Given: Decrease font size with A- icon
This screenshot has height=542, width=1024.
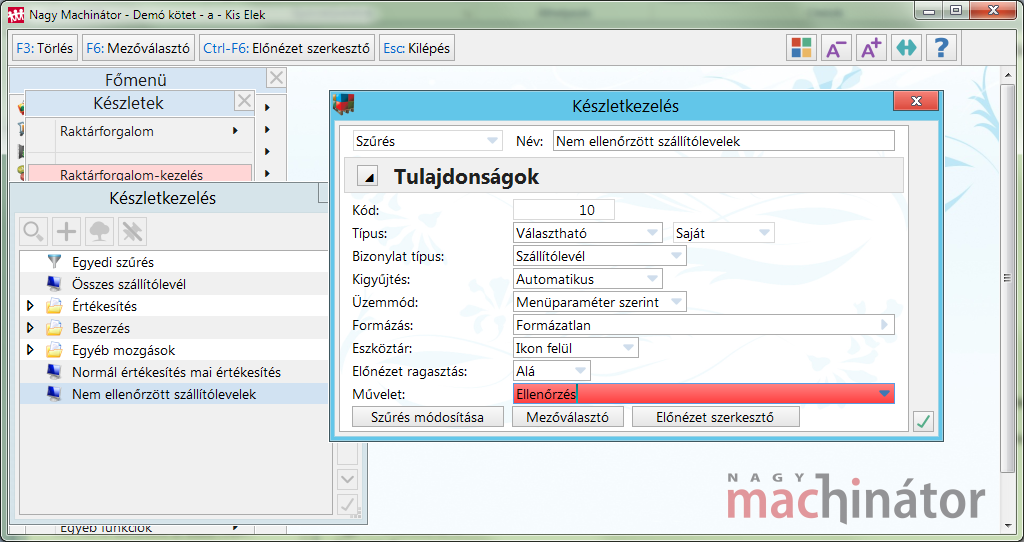Looking at the screenshot, I should click(836, 48).
